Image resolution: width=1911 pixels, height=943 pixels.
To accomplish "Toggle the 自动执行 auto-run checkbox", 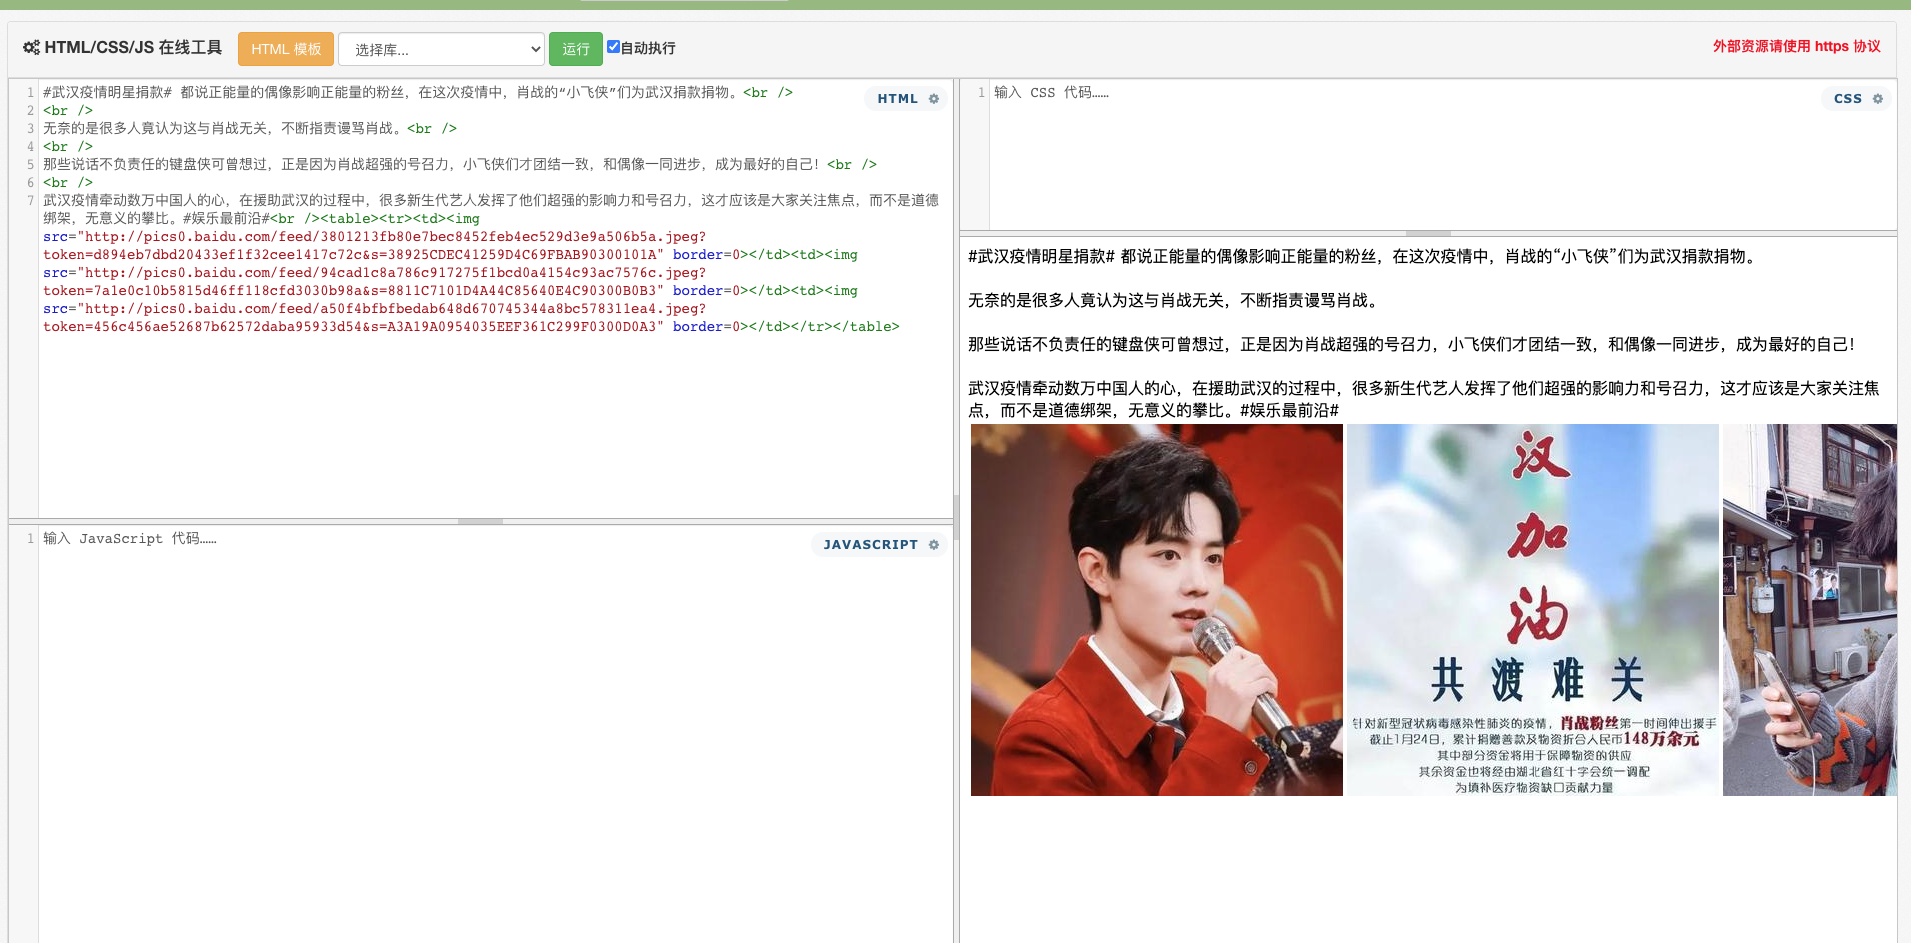I will pyautogui.click(x=613, y=47).
